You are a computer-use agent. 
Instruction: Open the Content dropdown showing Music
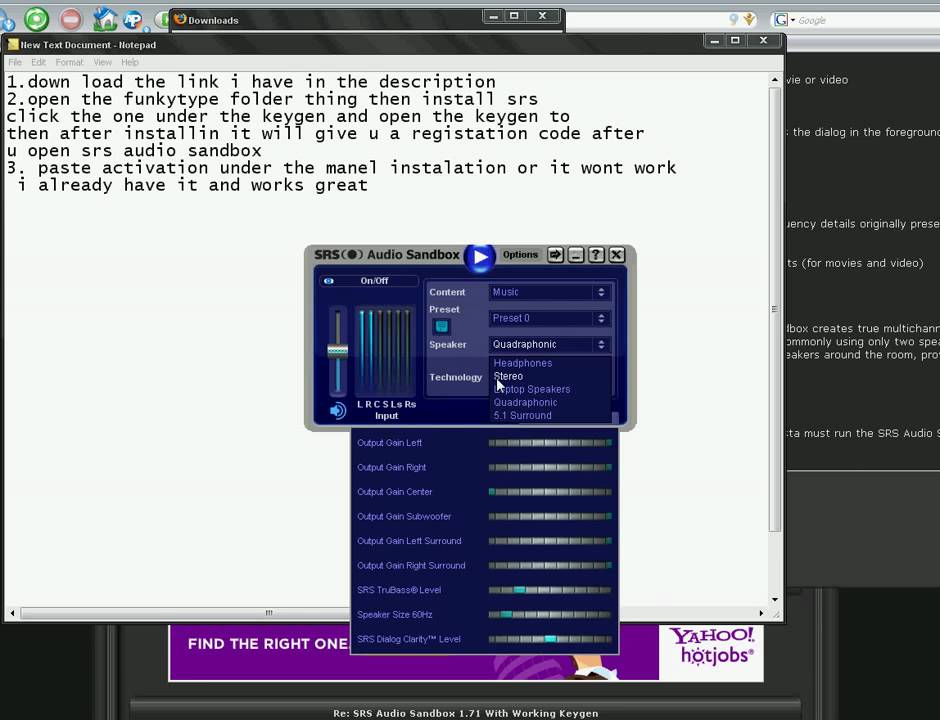(x=550, y=292)
